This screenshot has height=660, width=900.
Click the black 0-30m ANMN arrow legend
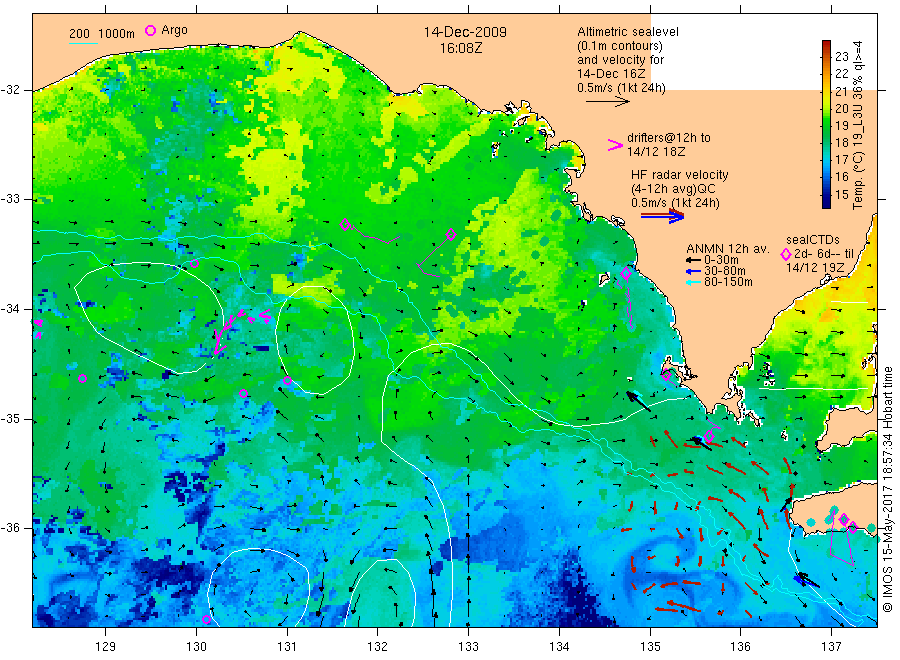pyautogui.click(x=693, y=261)
